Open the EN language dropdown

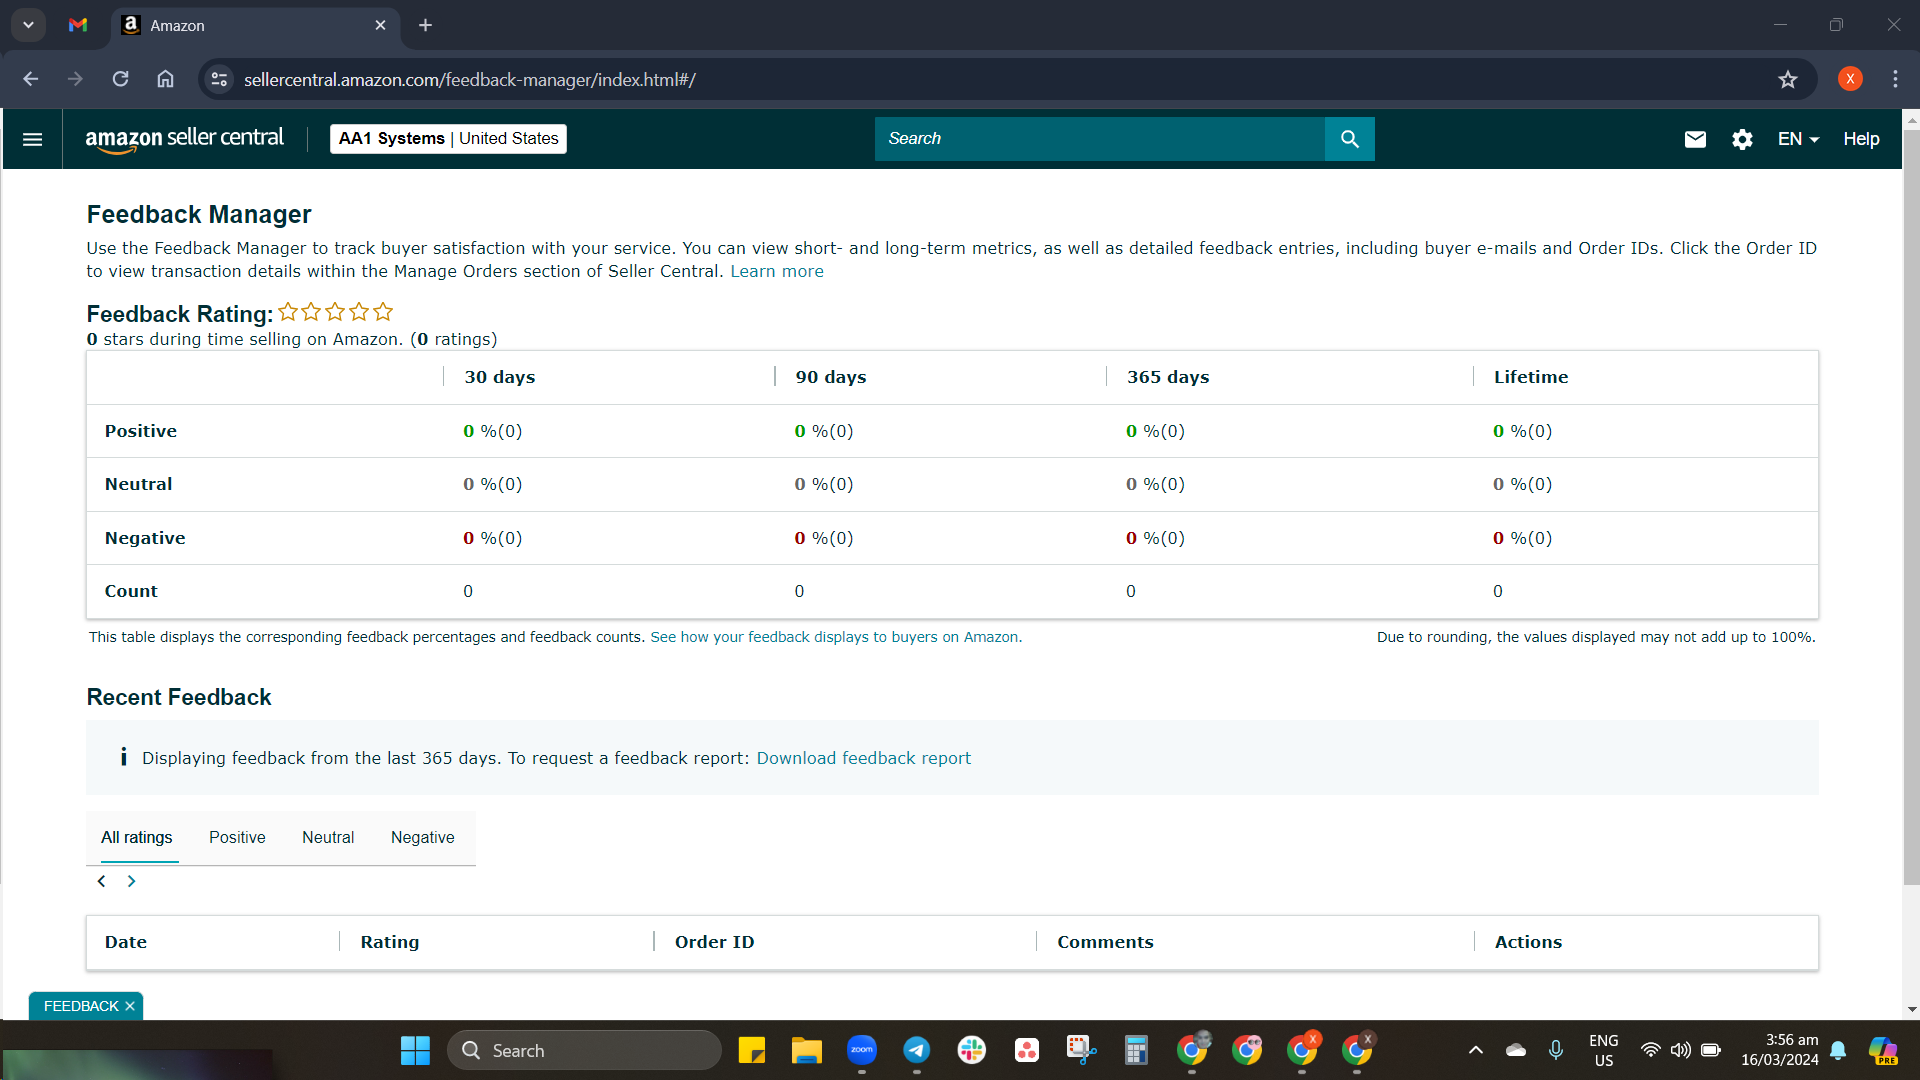[1798, 139]
